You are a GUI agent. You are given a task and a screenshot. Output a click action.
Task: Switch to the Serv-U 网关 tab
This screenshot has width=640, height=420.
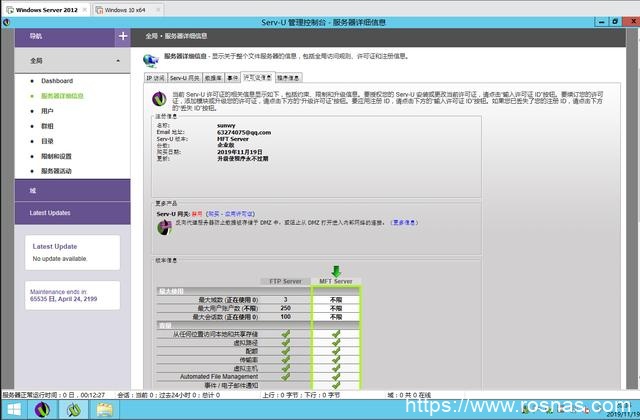(x=184, y=78)
